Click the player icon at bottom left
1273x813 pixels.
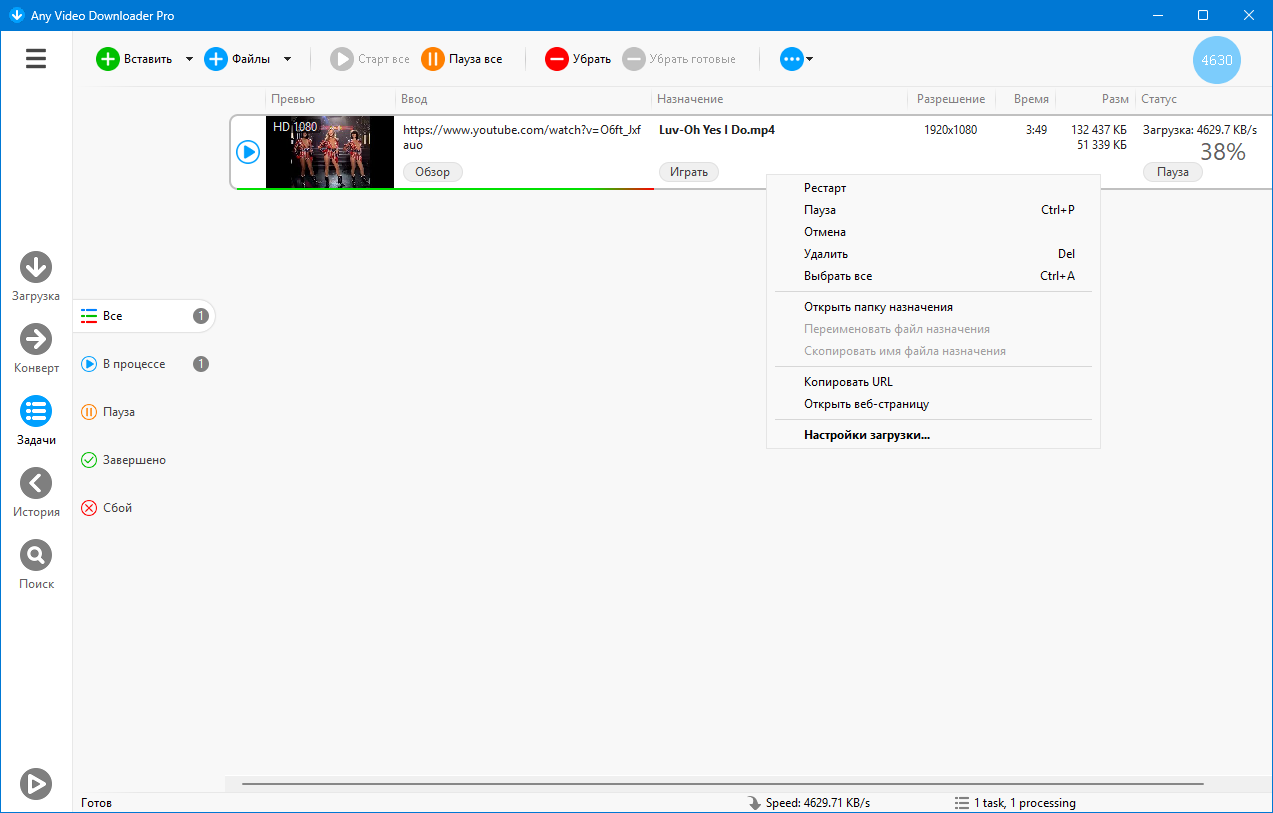[x=36, y=784]
